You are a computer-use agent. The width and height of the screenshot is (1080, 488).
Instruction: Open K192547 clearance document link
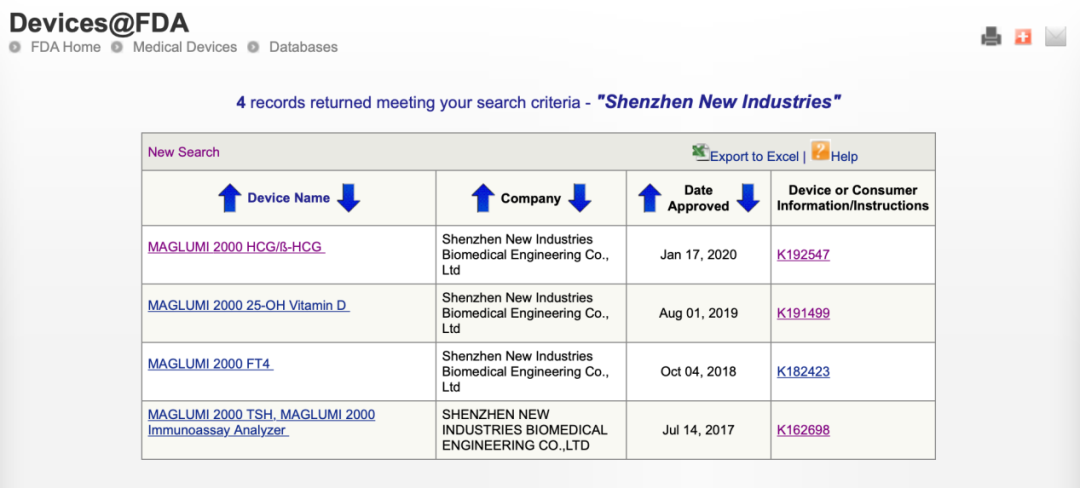point(803,255)
